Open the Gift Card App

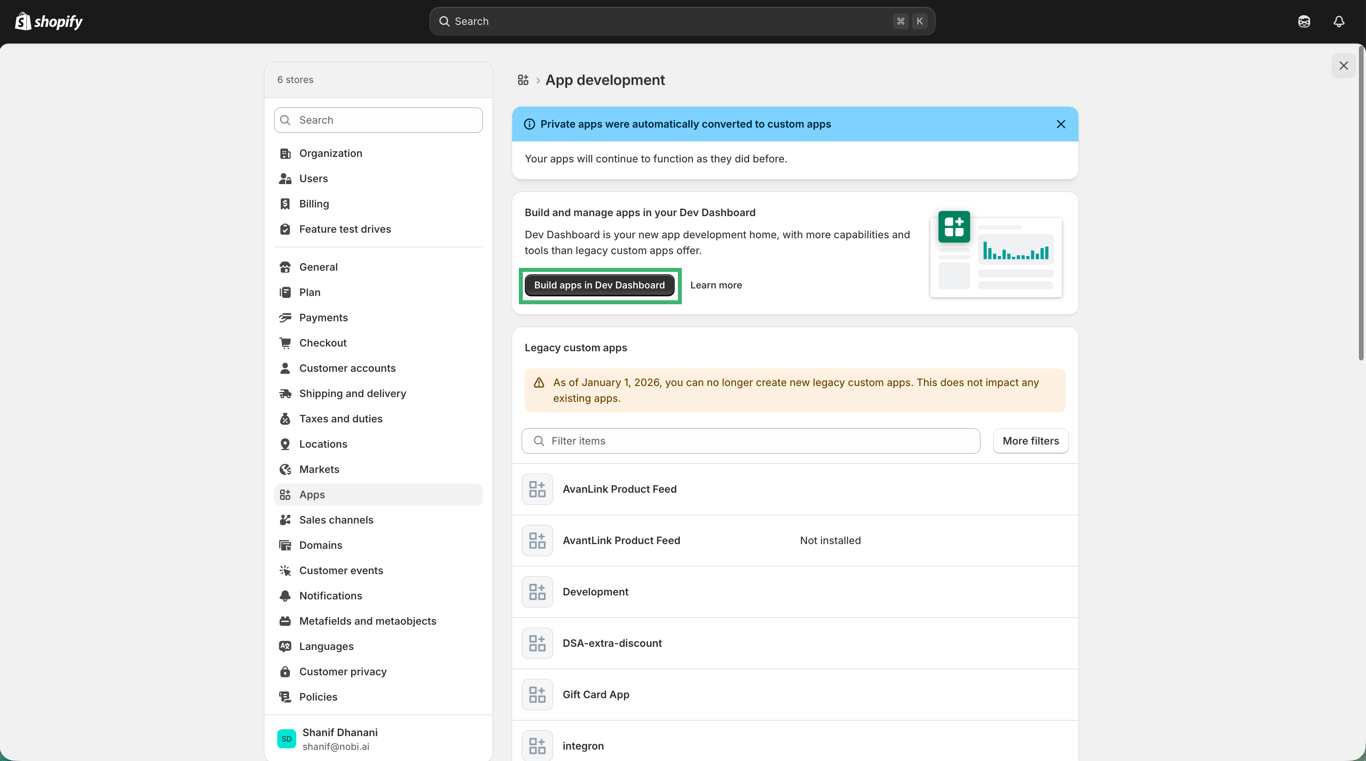pyautogui.click(x=795, y=695)
